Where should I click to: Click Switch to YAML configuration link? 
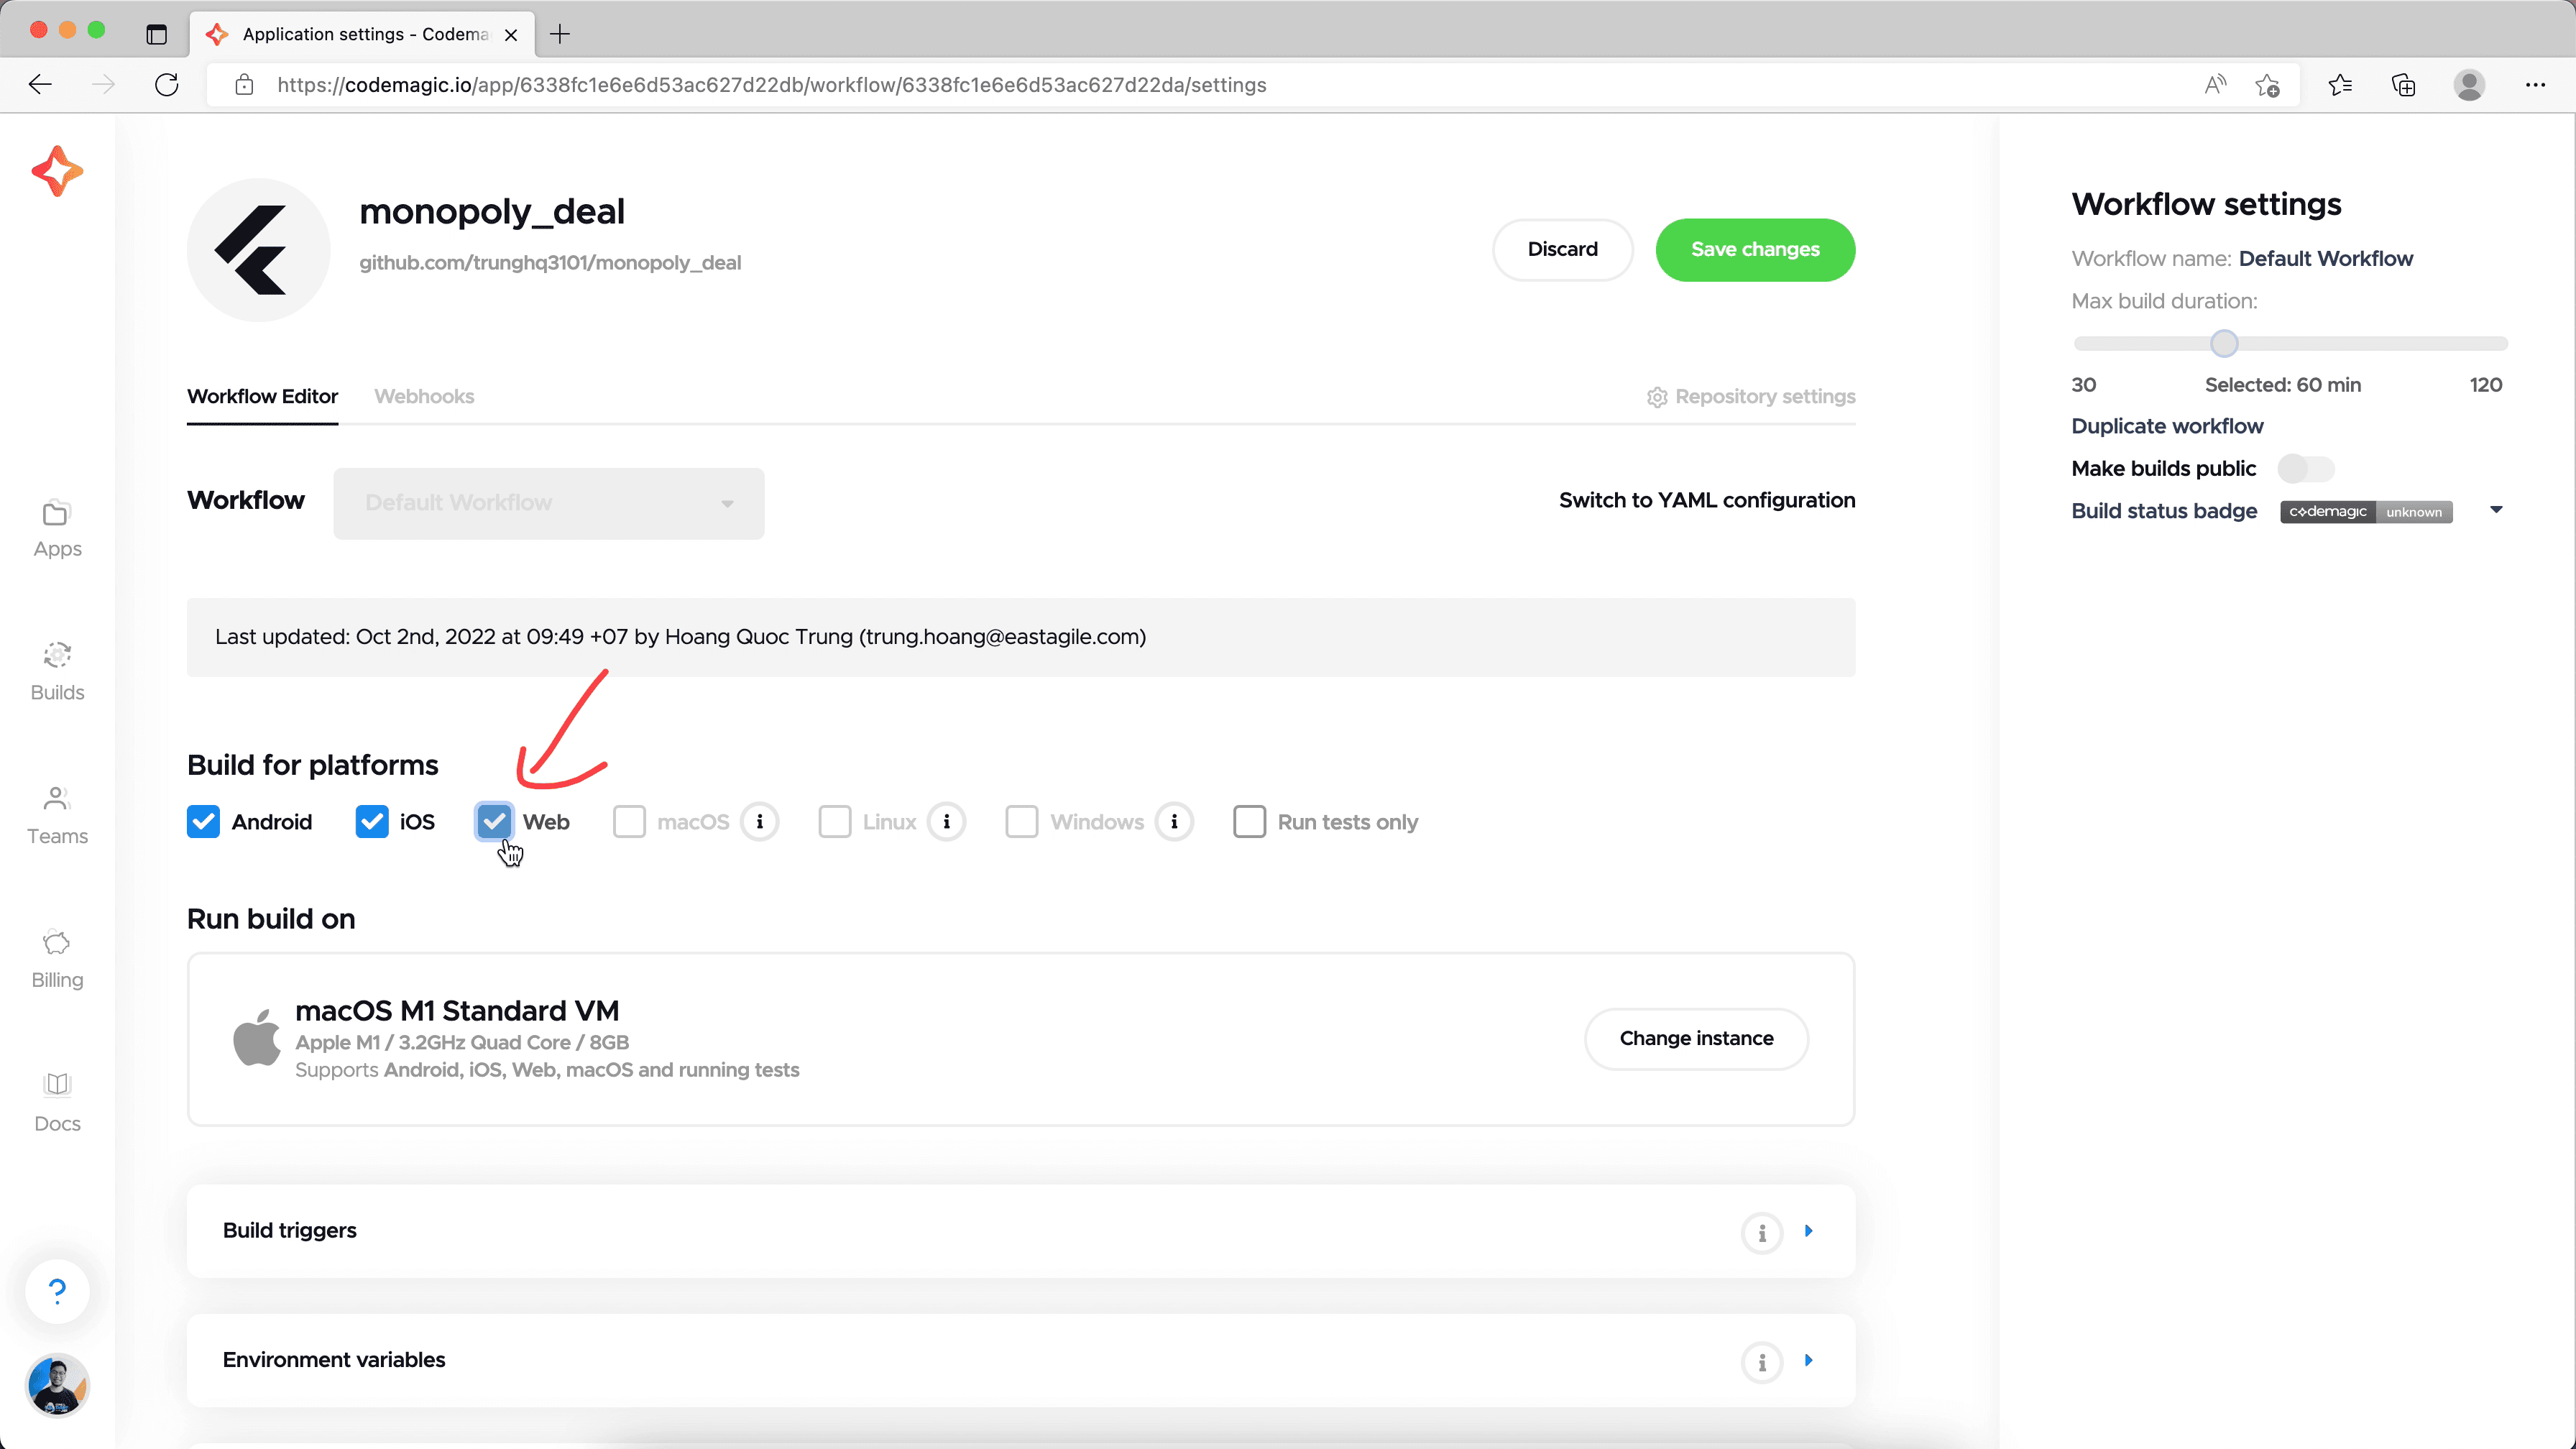(1707, 501)
